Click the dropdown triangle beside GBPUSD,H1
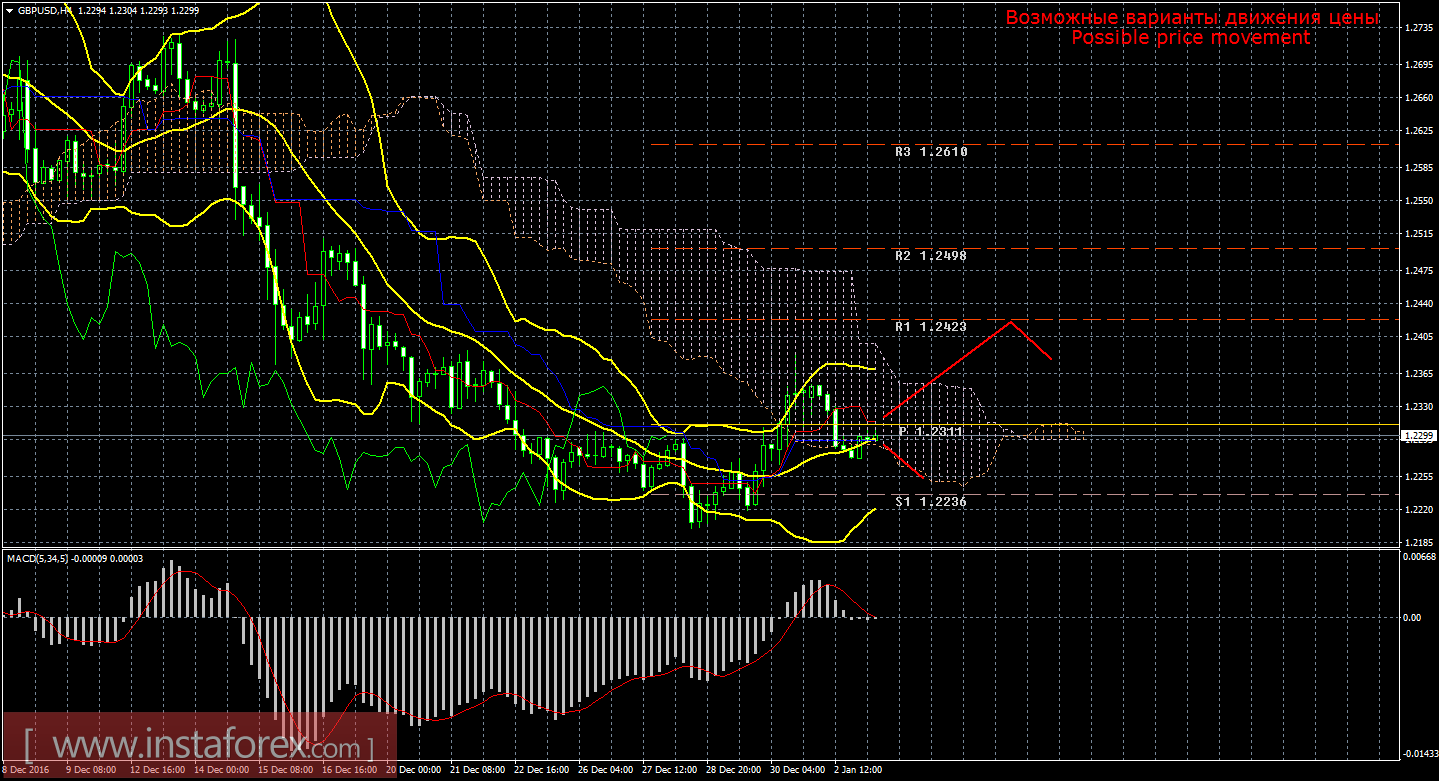Image resolution: width=1439 pixels, height=781 pixels. (x=8, y=9)
